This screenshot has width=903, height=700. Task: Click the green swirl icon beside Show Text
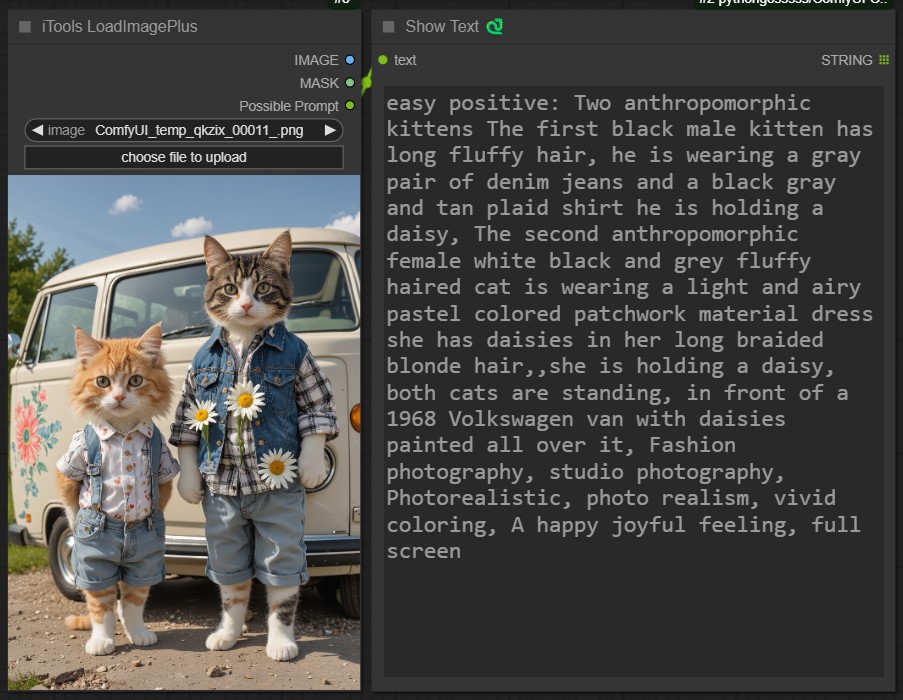495,26
